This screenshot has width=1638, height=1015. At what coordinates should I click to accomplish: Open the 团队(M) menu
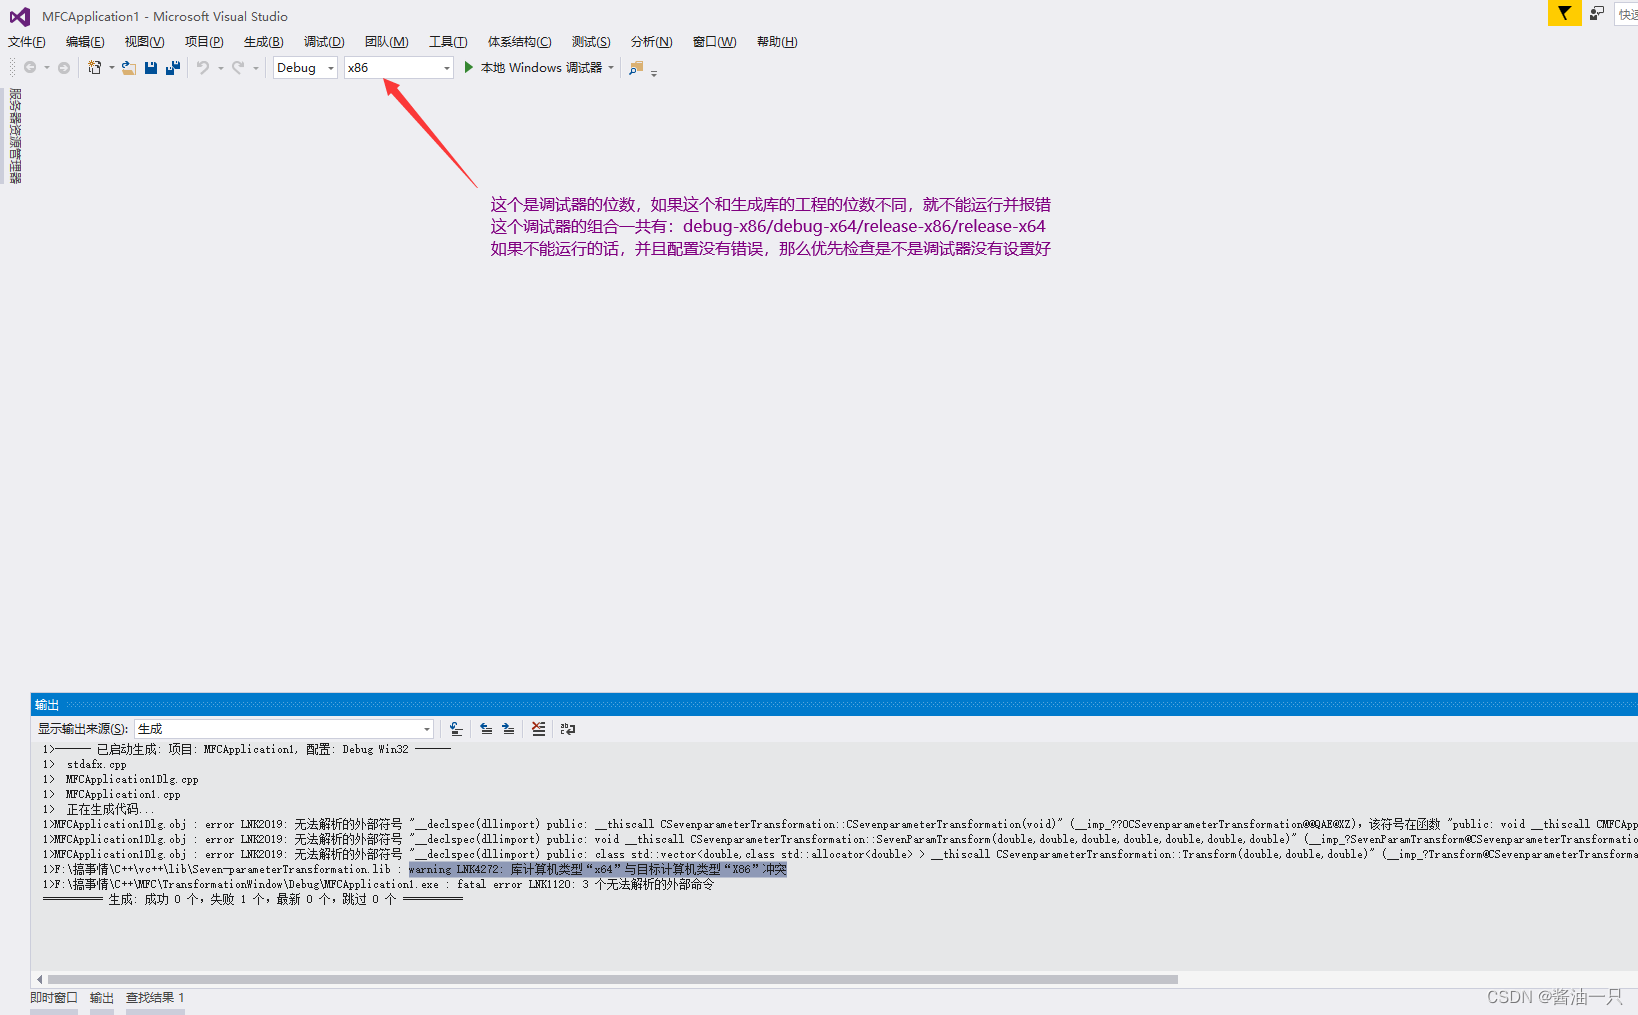click(386, 42)
